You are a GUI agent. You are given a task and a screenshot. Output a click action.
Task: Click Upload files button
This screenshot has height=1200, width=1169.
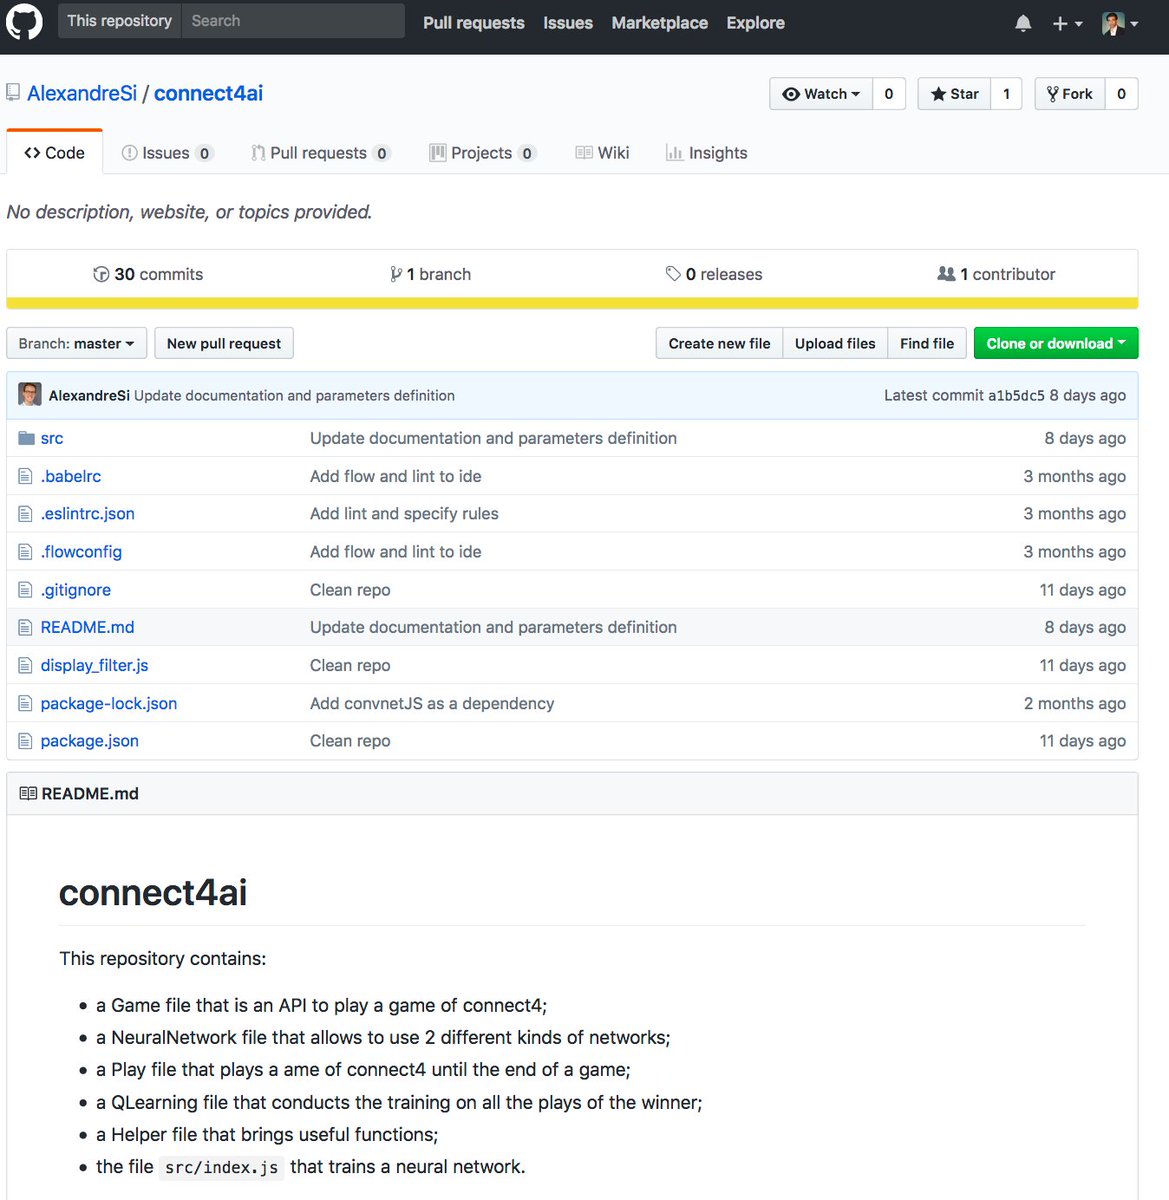point(835,343)
